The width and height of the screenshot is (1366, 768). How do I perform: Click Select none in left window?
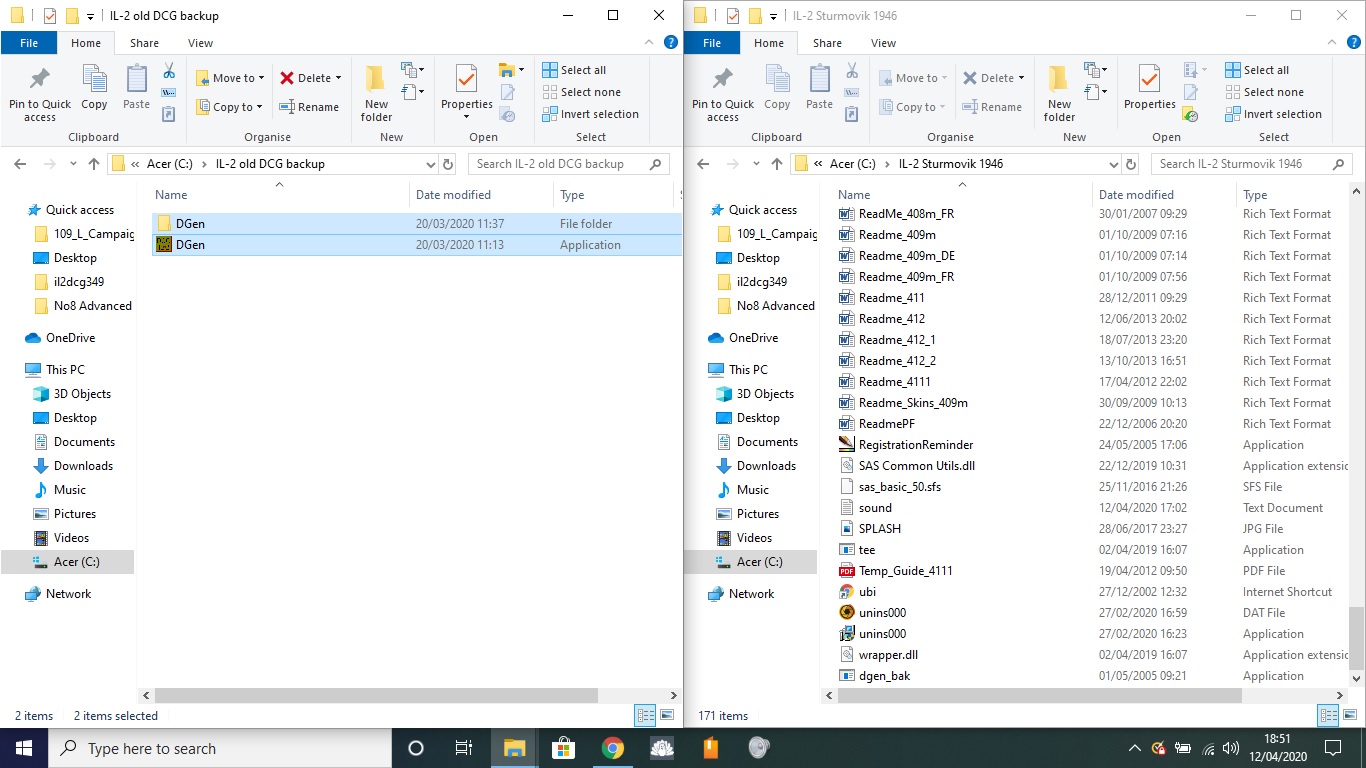pyautogui.click(x=581, y=92)
